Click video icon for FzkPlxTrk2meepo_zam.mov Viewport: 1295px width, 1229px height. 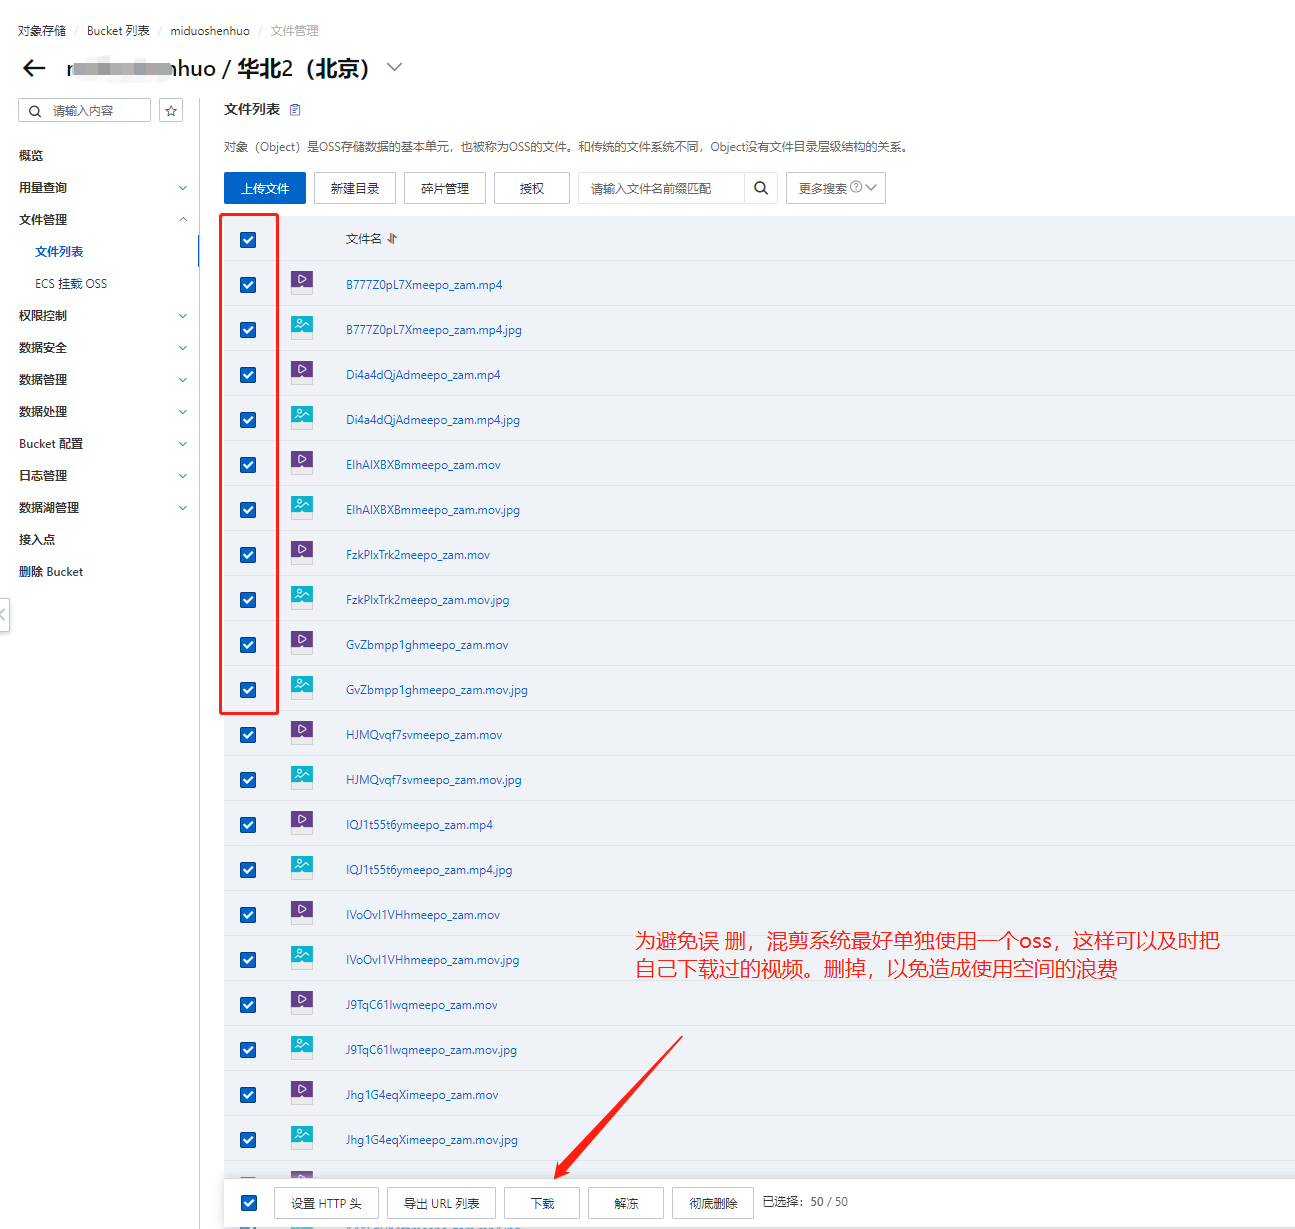coord(302,552)
